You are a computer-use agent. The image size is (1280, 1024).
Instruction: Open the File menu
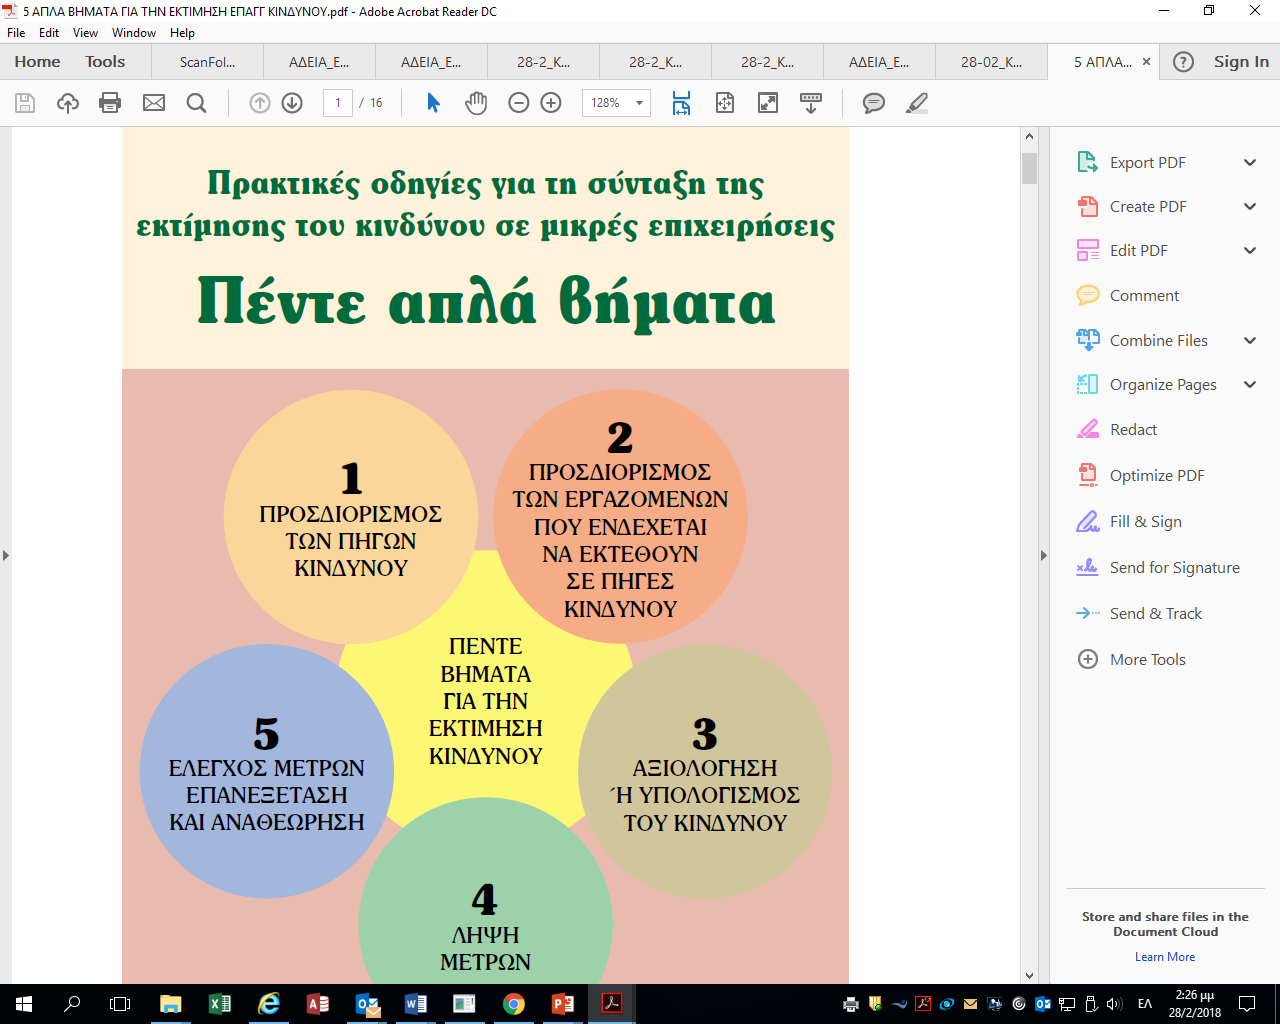coord(16,33)
